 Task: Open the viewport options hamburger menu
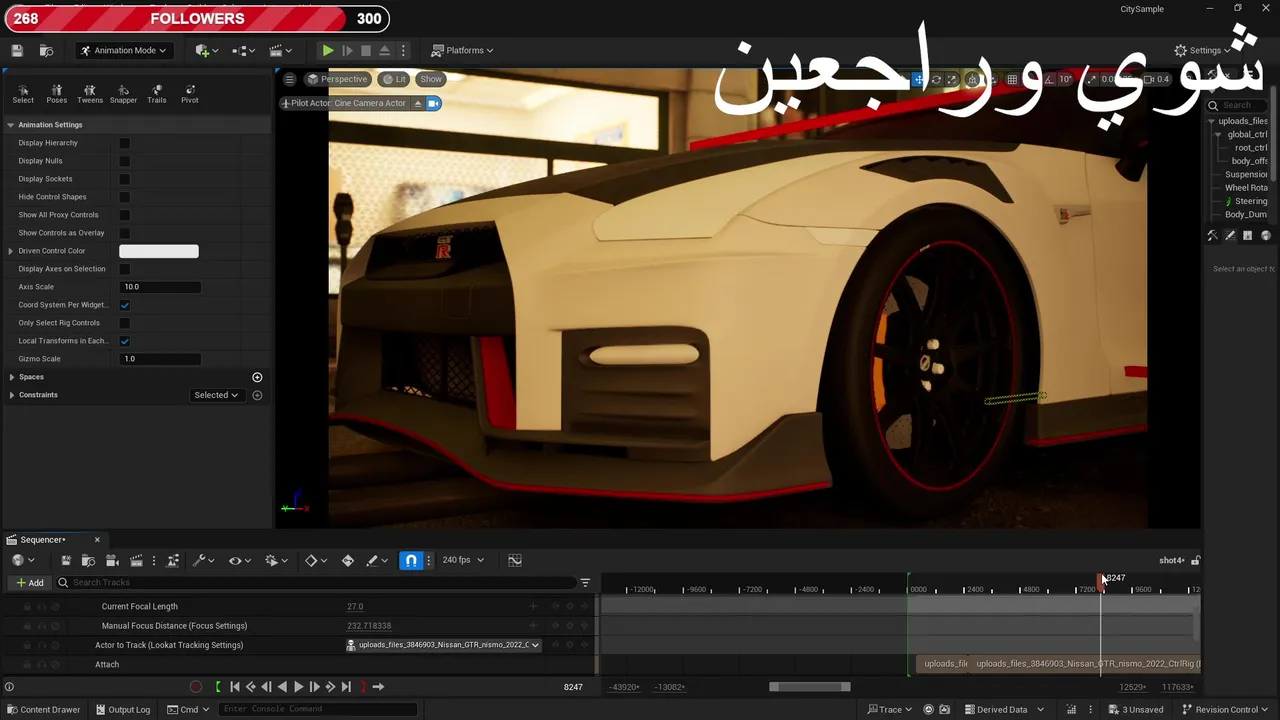289,79
